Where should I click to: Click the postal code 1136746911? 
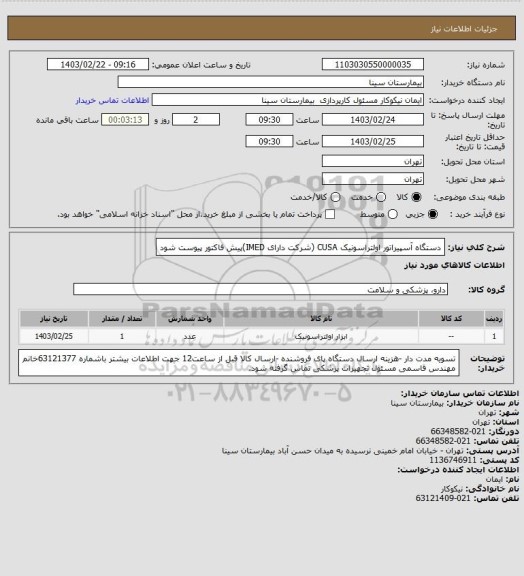coord(453,460)
